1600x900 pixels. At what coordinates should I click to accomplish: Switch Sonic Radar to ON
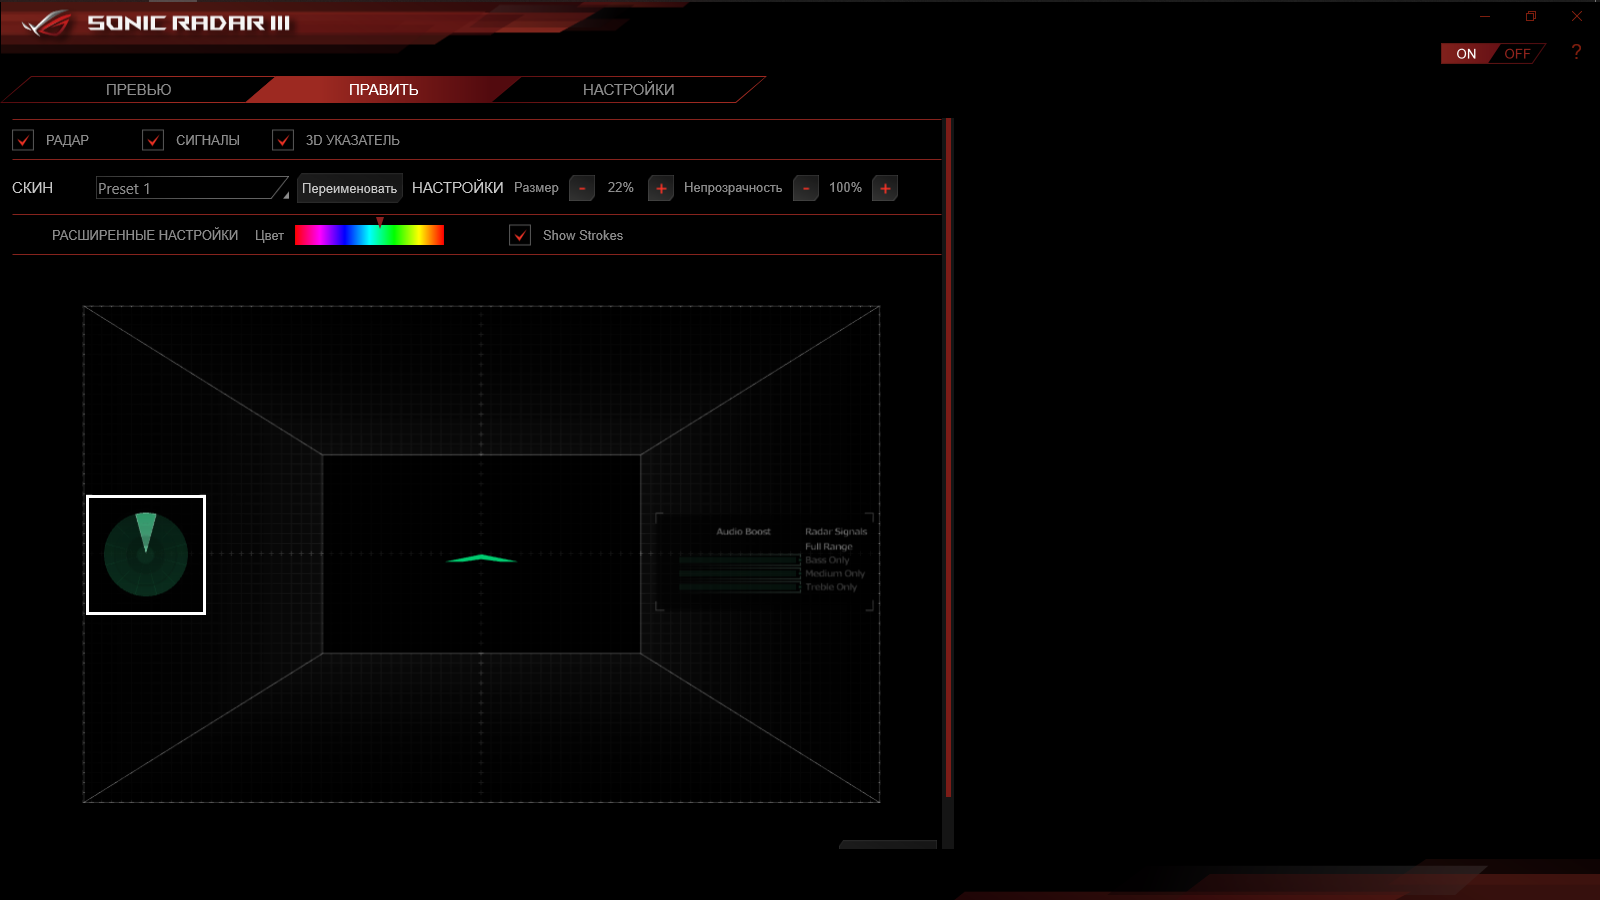tap(1466, 54)
